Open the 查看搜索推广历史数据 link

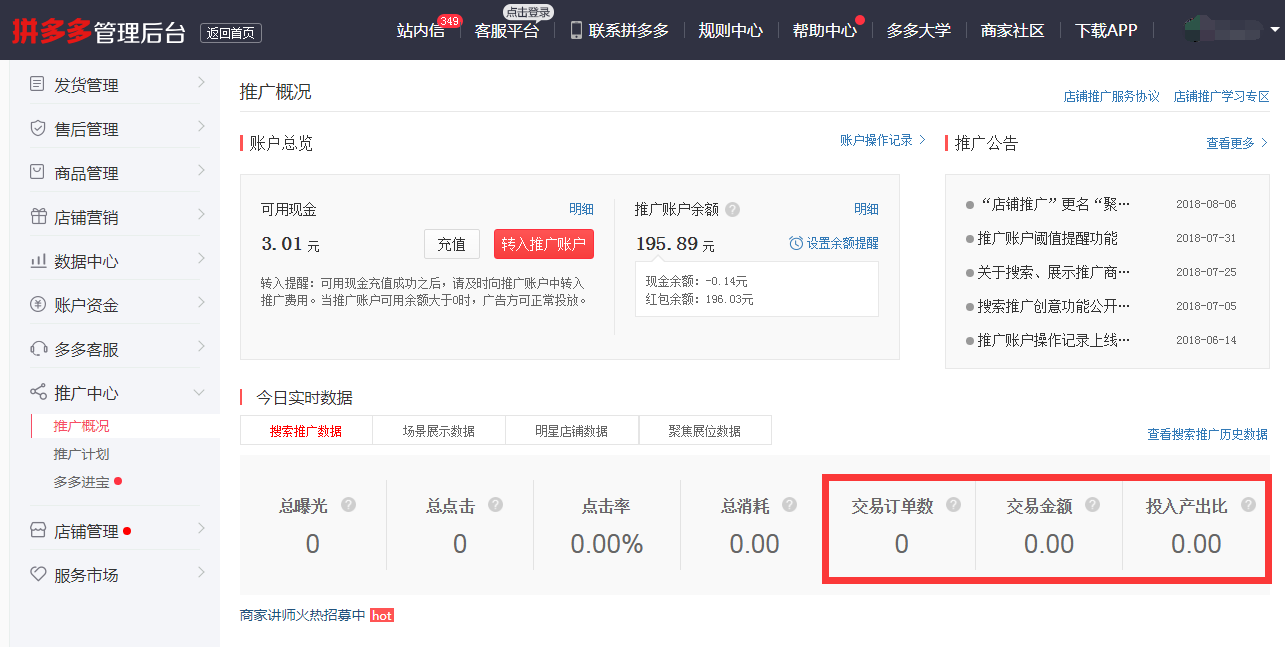[x=1208, y=434]
